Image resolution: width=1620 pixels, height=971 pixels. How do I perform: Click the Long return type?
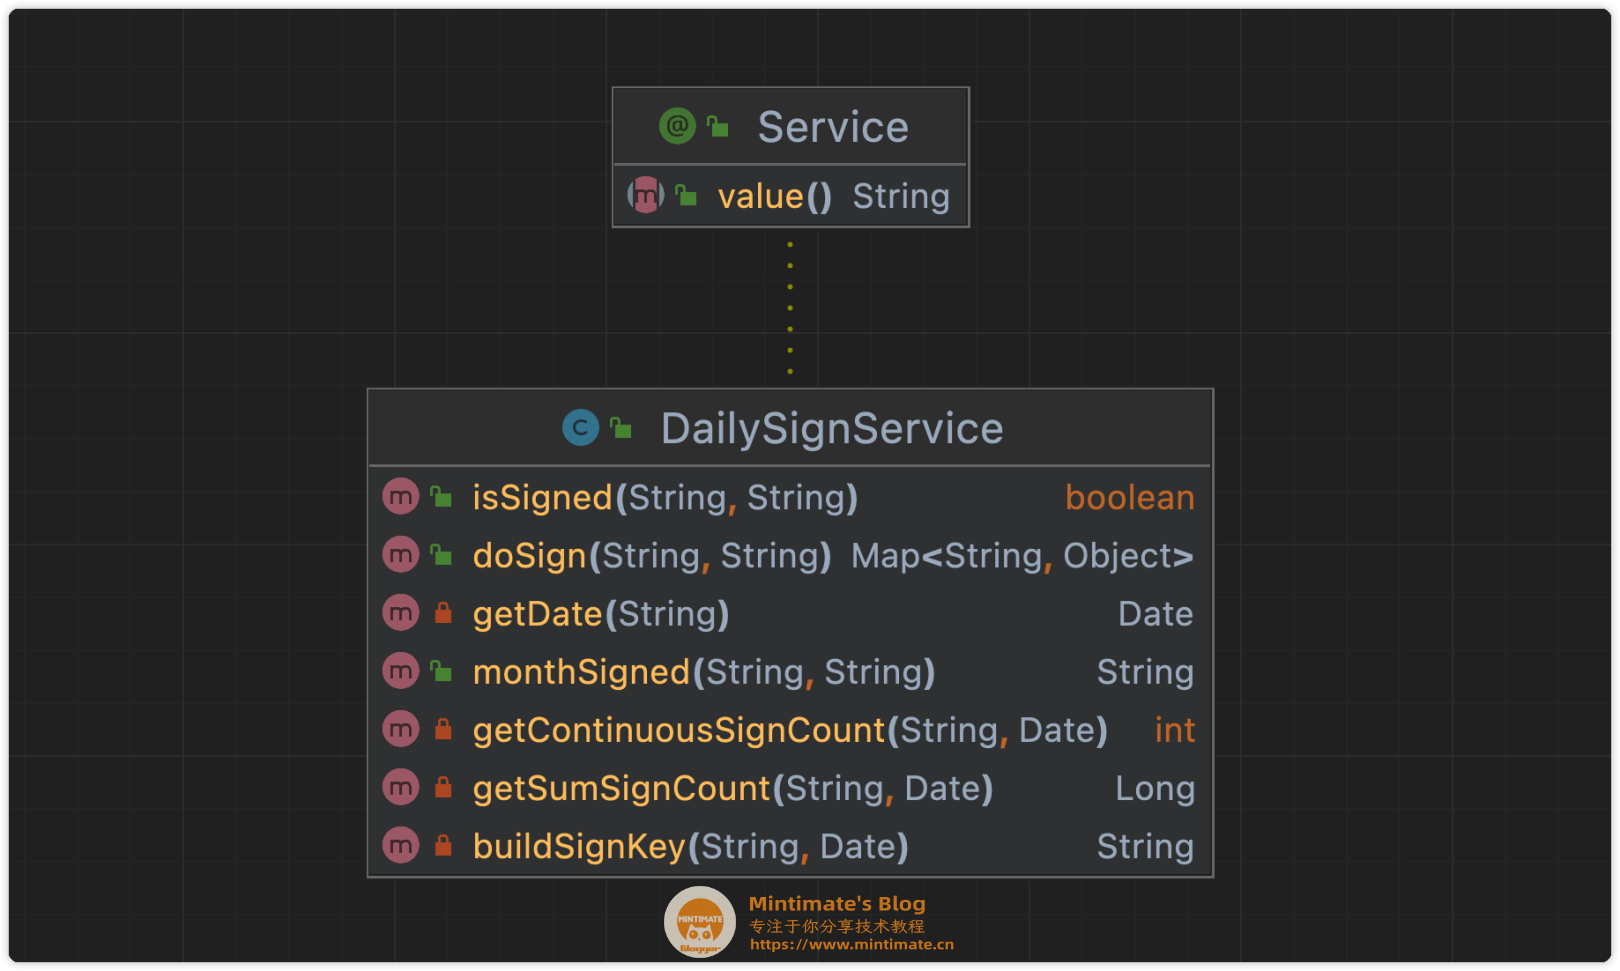(1155, 789)
